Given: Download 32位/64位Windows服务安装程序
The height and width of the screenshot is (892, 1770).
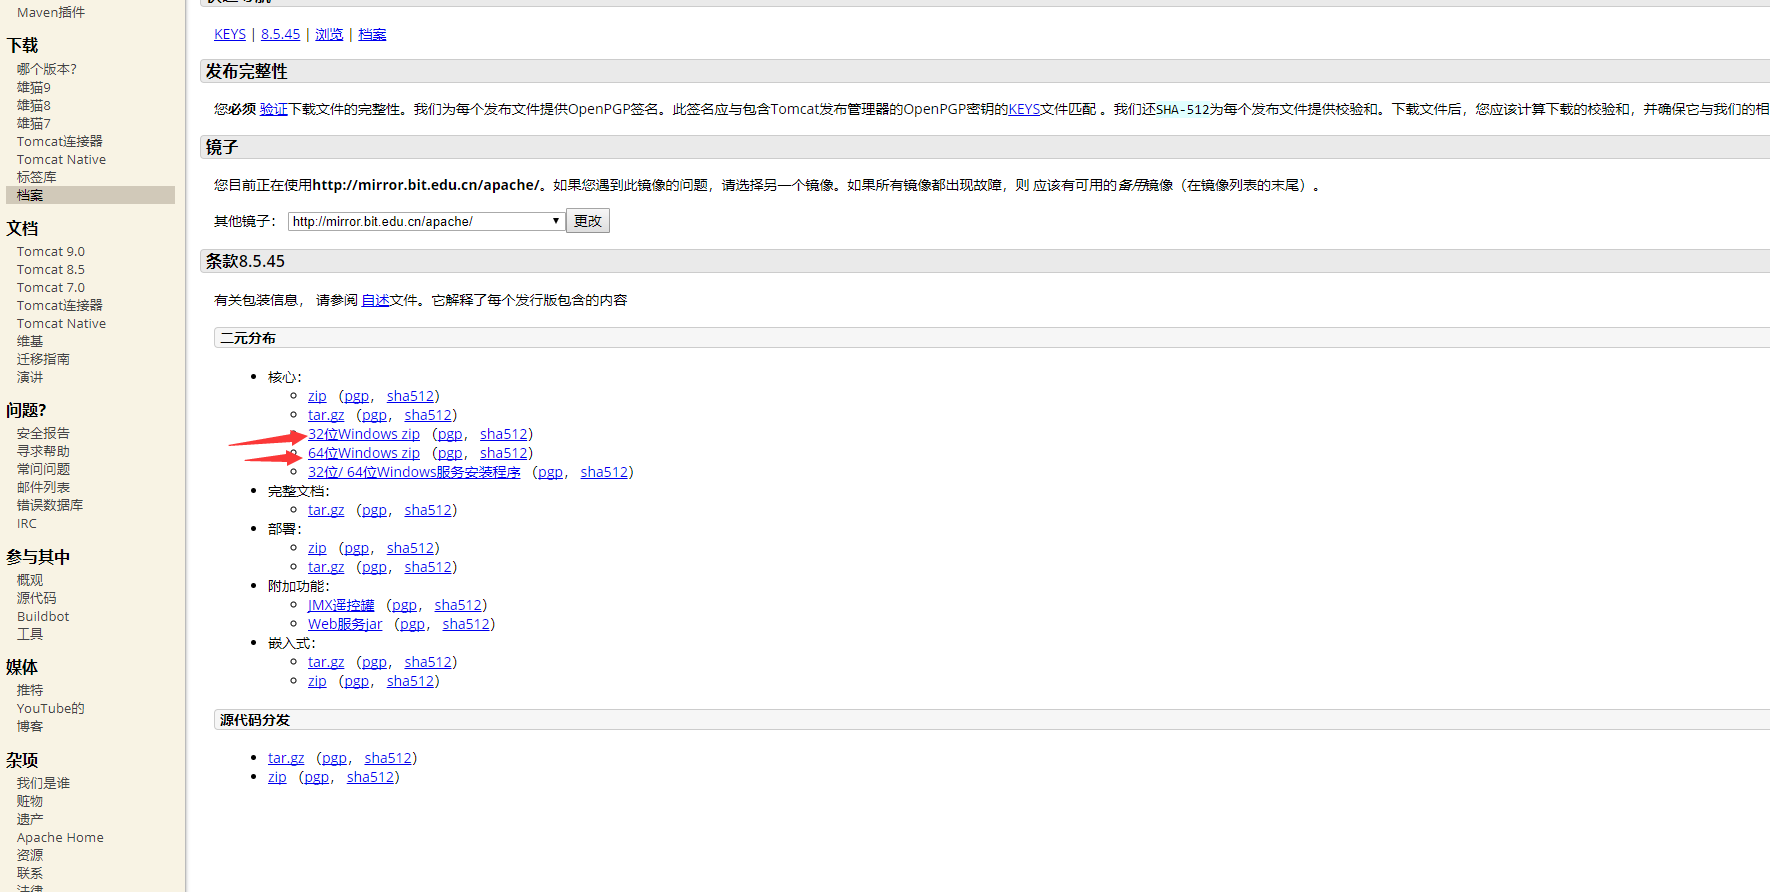Looking at the screenshot, I should [414, 472].
